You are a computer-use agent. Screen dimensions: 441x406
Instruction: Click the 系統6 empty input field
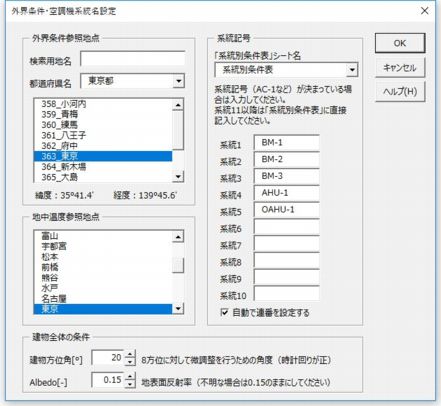(287, 227)
